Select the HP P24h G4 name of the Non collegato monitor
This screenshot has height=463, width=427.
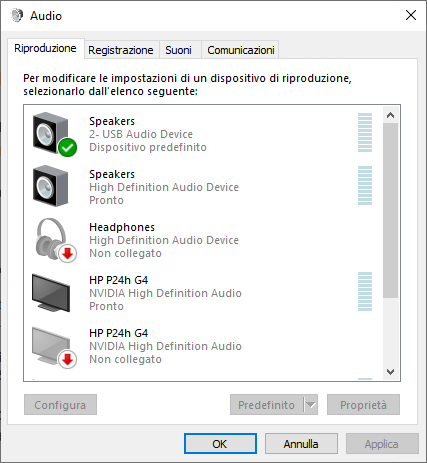tap(118, 333)
